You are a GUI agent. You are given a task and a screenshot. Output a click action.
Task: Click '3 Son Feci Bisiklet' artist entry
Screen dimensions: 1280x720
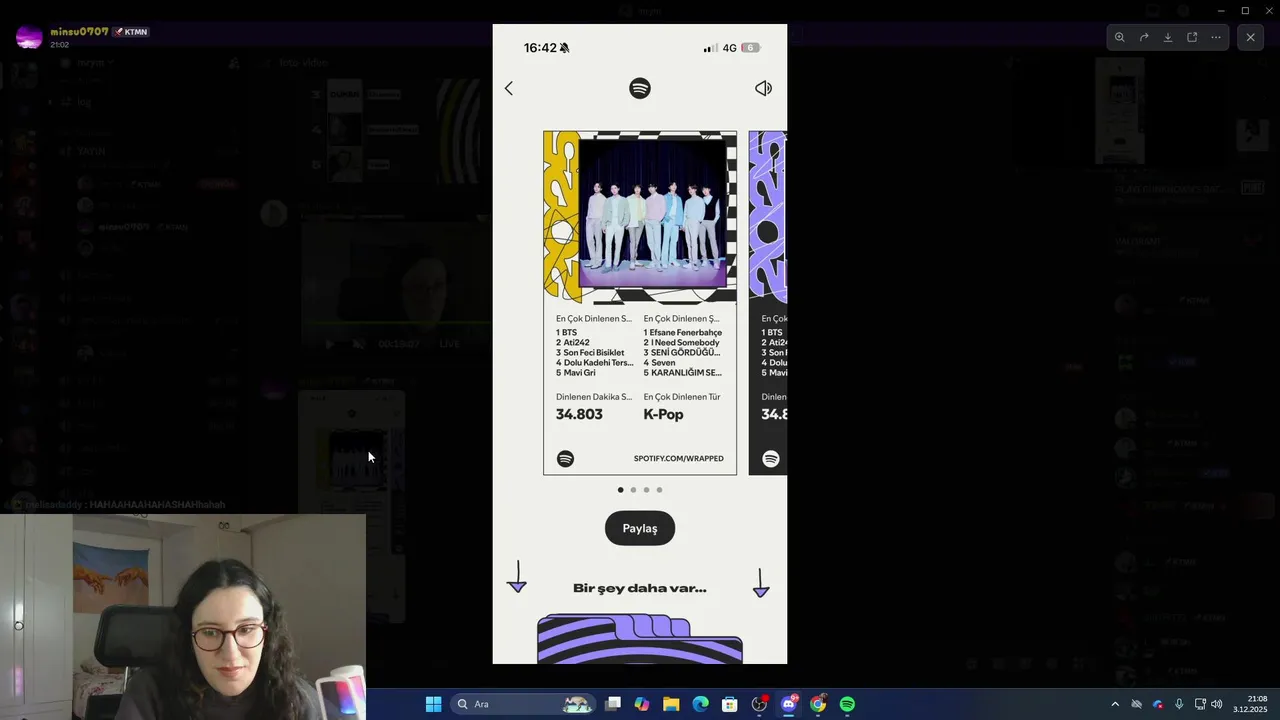[x=590, y=353]
